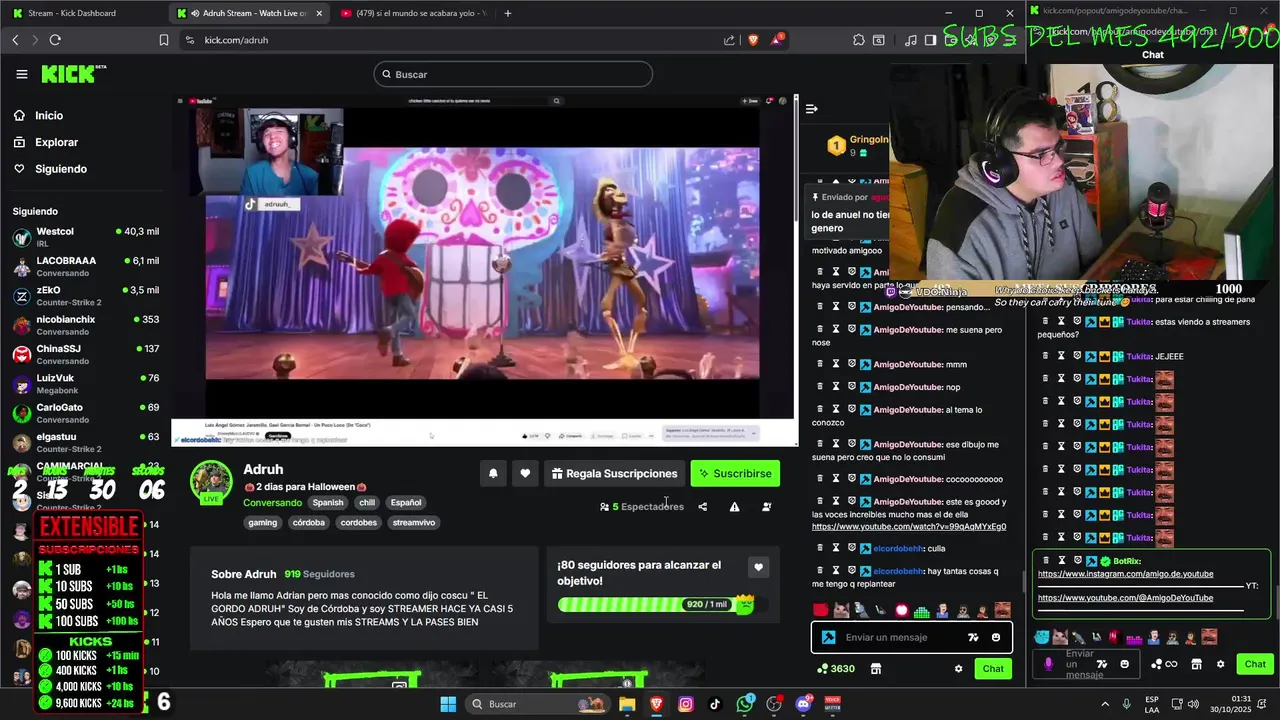Screen dimensions: 1280x720
Task: Click the córdoba tag
Action: coord(309,523)
